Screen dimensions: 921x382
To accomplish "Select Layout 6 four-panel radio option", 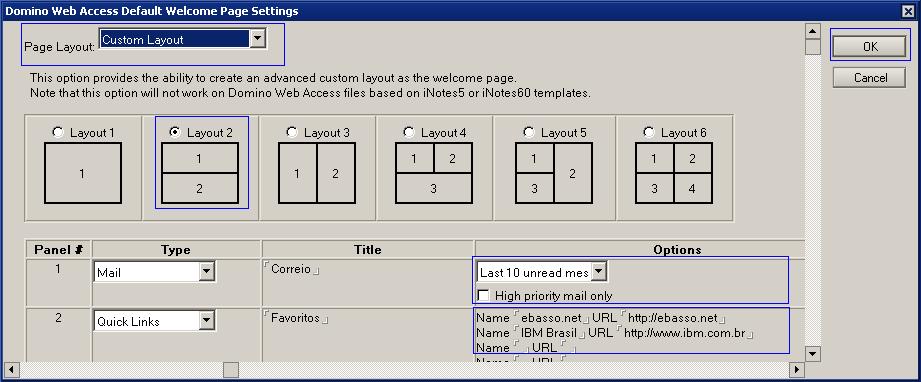I will tap(648, 132).
